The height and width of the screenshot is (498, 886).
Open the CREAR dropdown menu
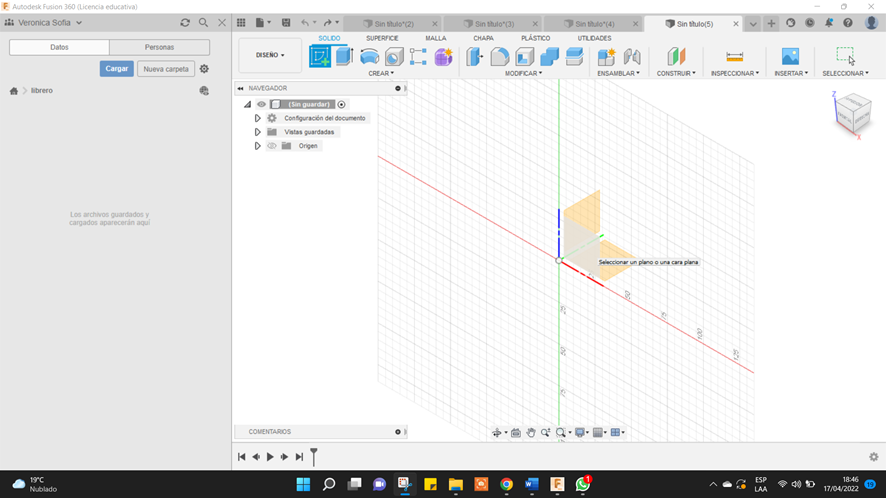(381, 73)
